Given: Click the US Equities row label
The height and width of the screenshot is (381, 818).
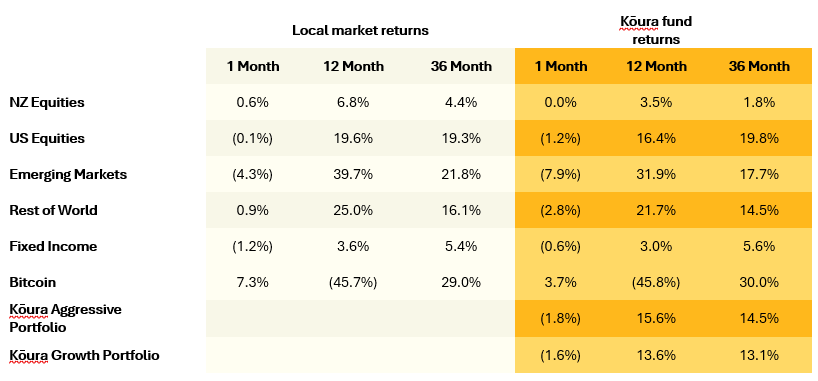Looking at the screenshot, I should 47,138.
